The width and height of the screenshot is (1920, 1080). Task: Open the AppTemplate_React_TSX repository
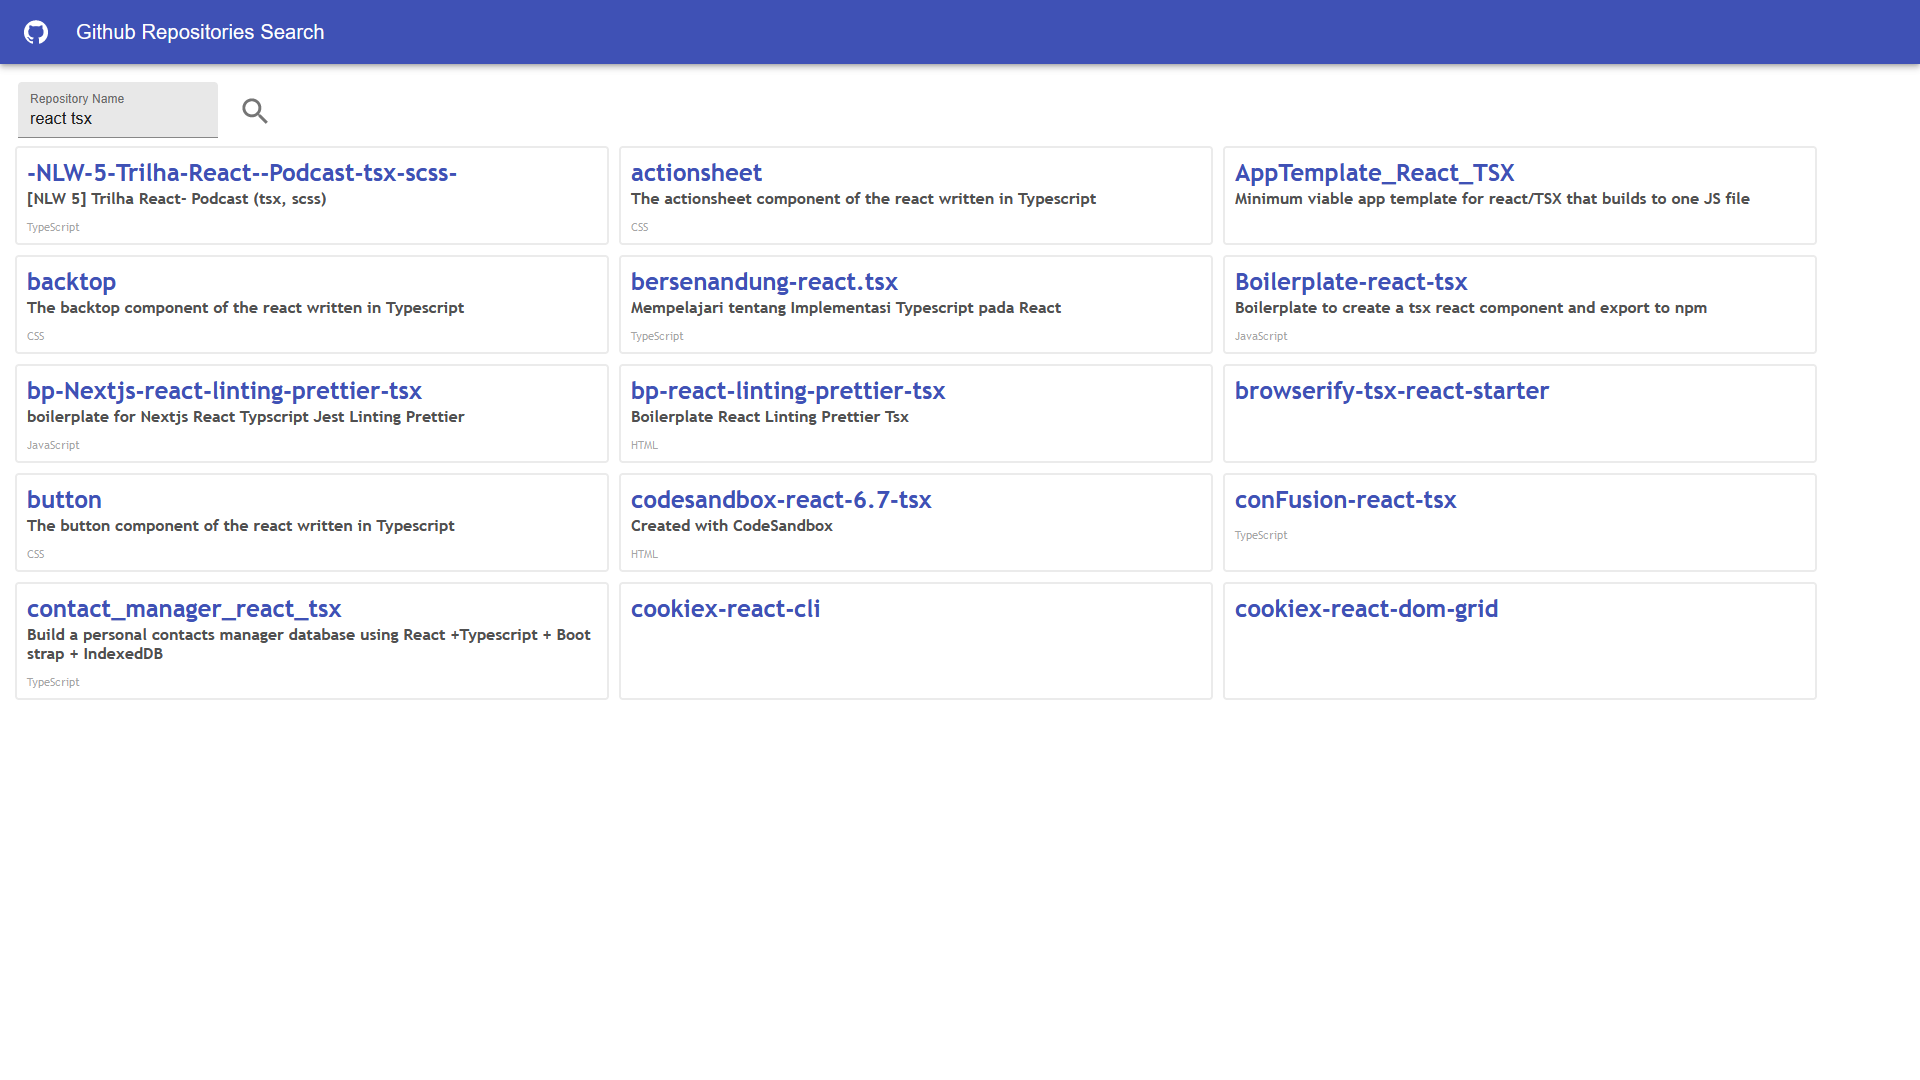click(x=1374, y=173)
